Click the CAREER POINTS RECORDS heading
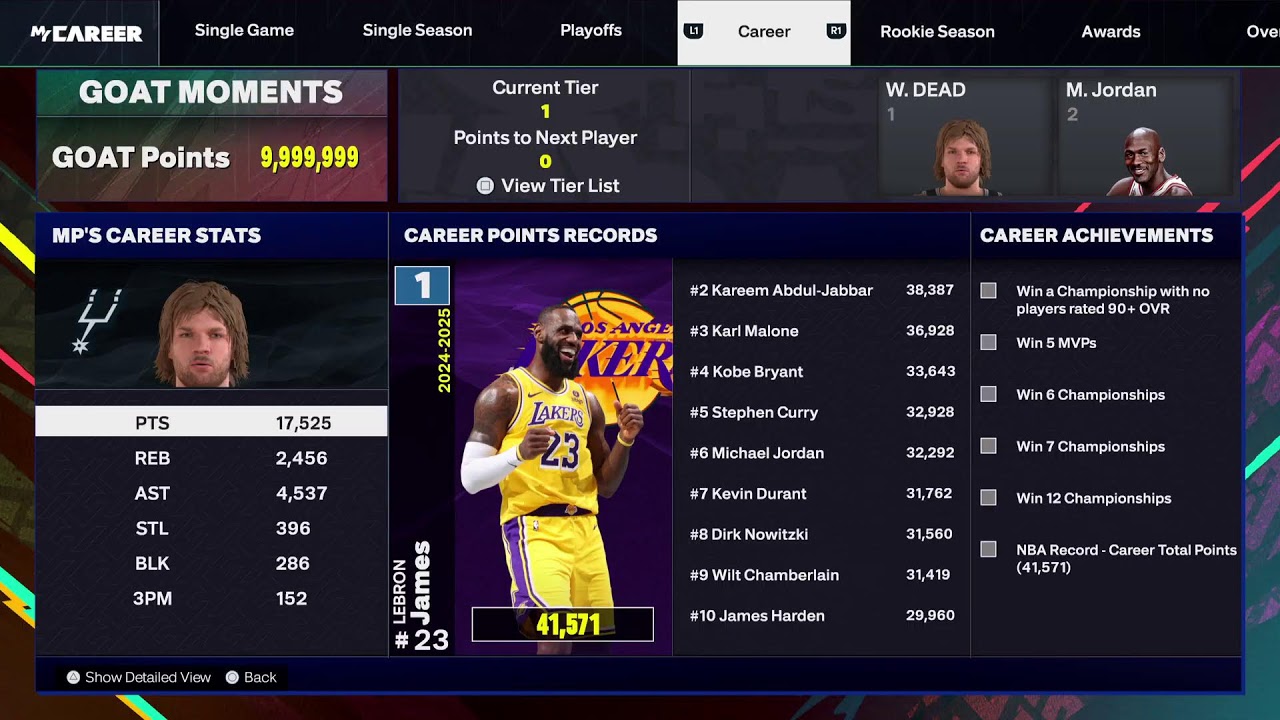The width and height of the screenshot is (1280, 720). click(530, 235)
